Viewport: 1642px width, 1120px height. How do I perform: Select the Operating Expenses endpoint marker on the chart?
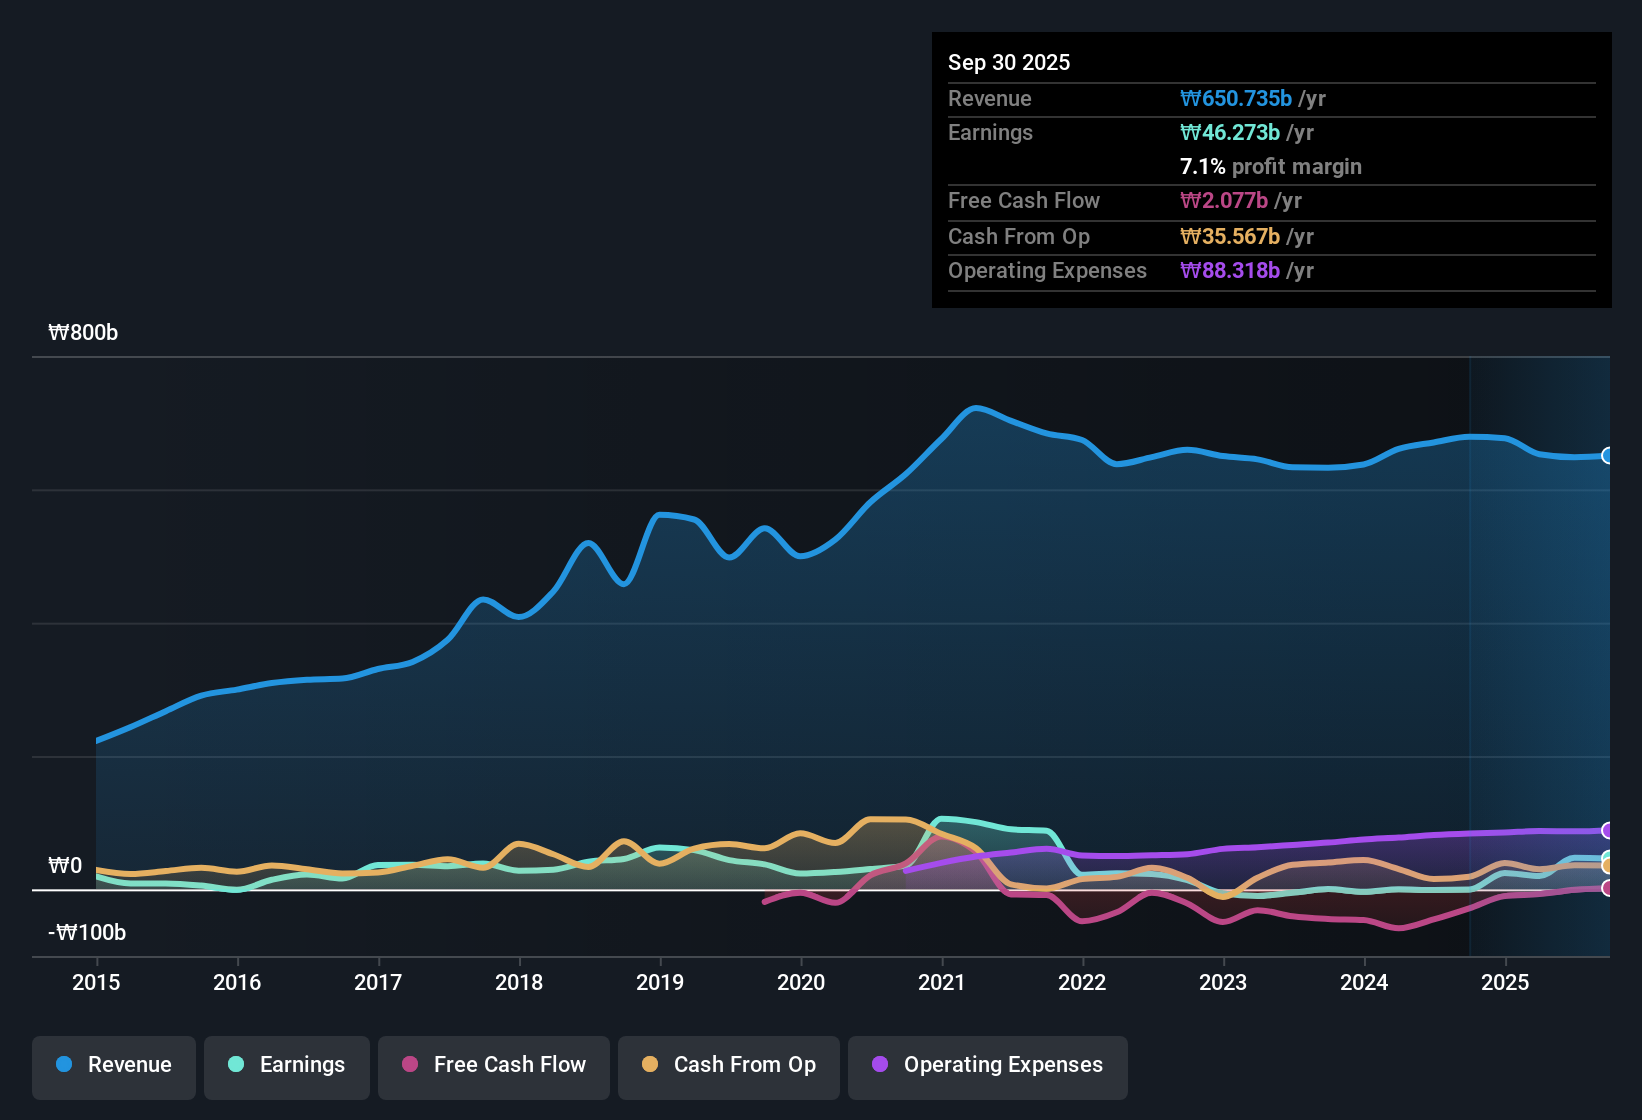1607,830
